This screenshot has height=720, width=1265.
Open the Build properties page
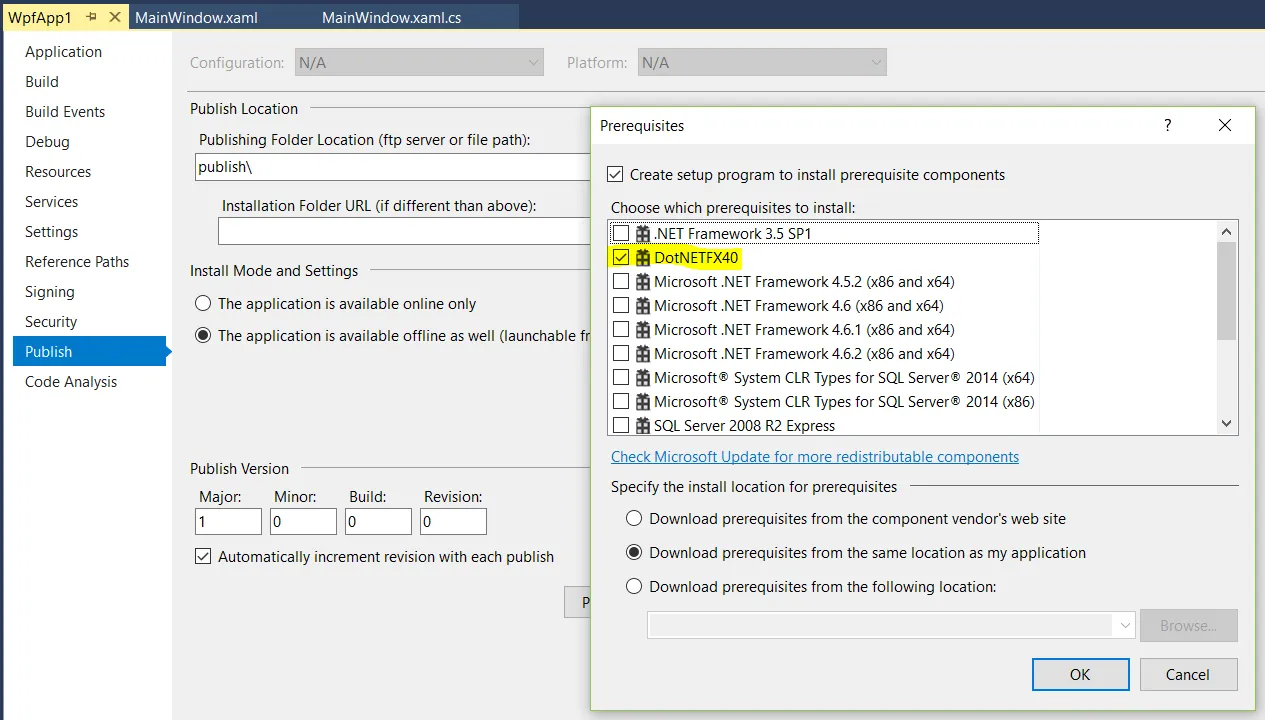(42, 82)
